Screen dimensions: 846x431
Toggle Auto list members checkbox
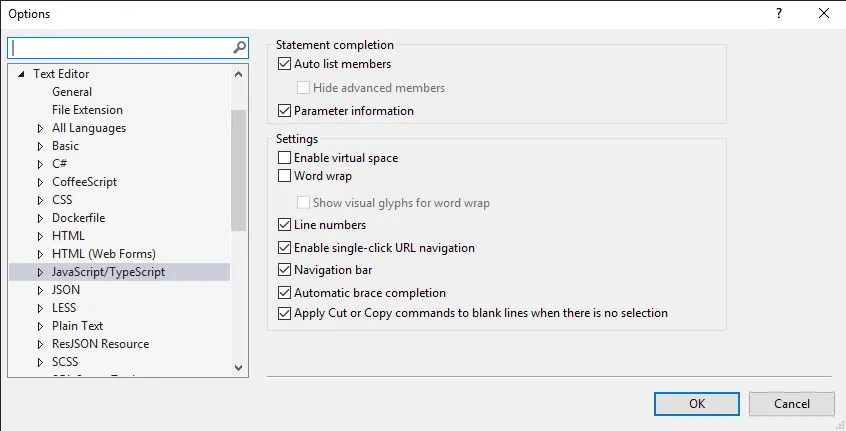click(x=284, y=64)
